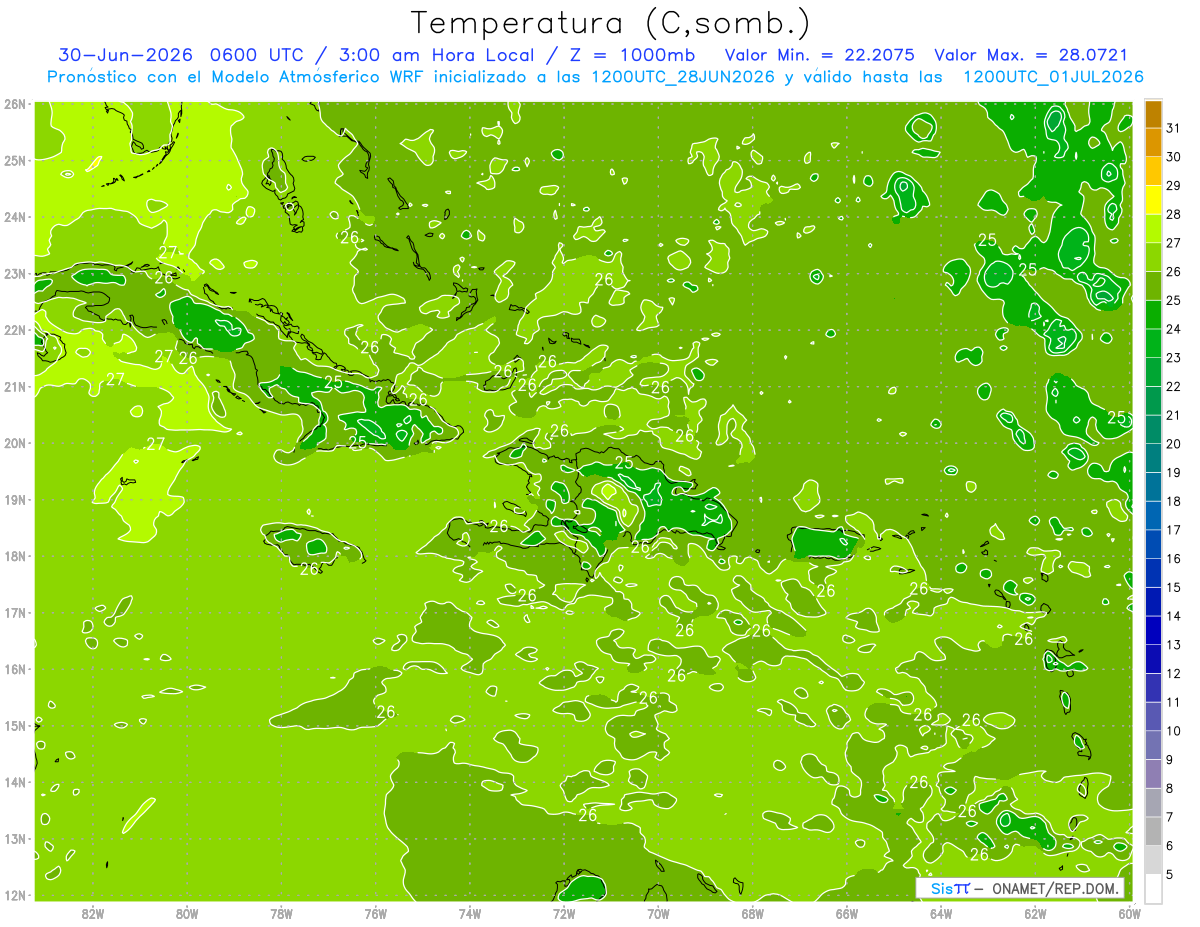The image size is (1200, 927).
Task: Click the longitude axis label "64W"
Action: (x=940, y=912)
